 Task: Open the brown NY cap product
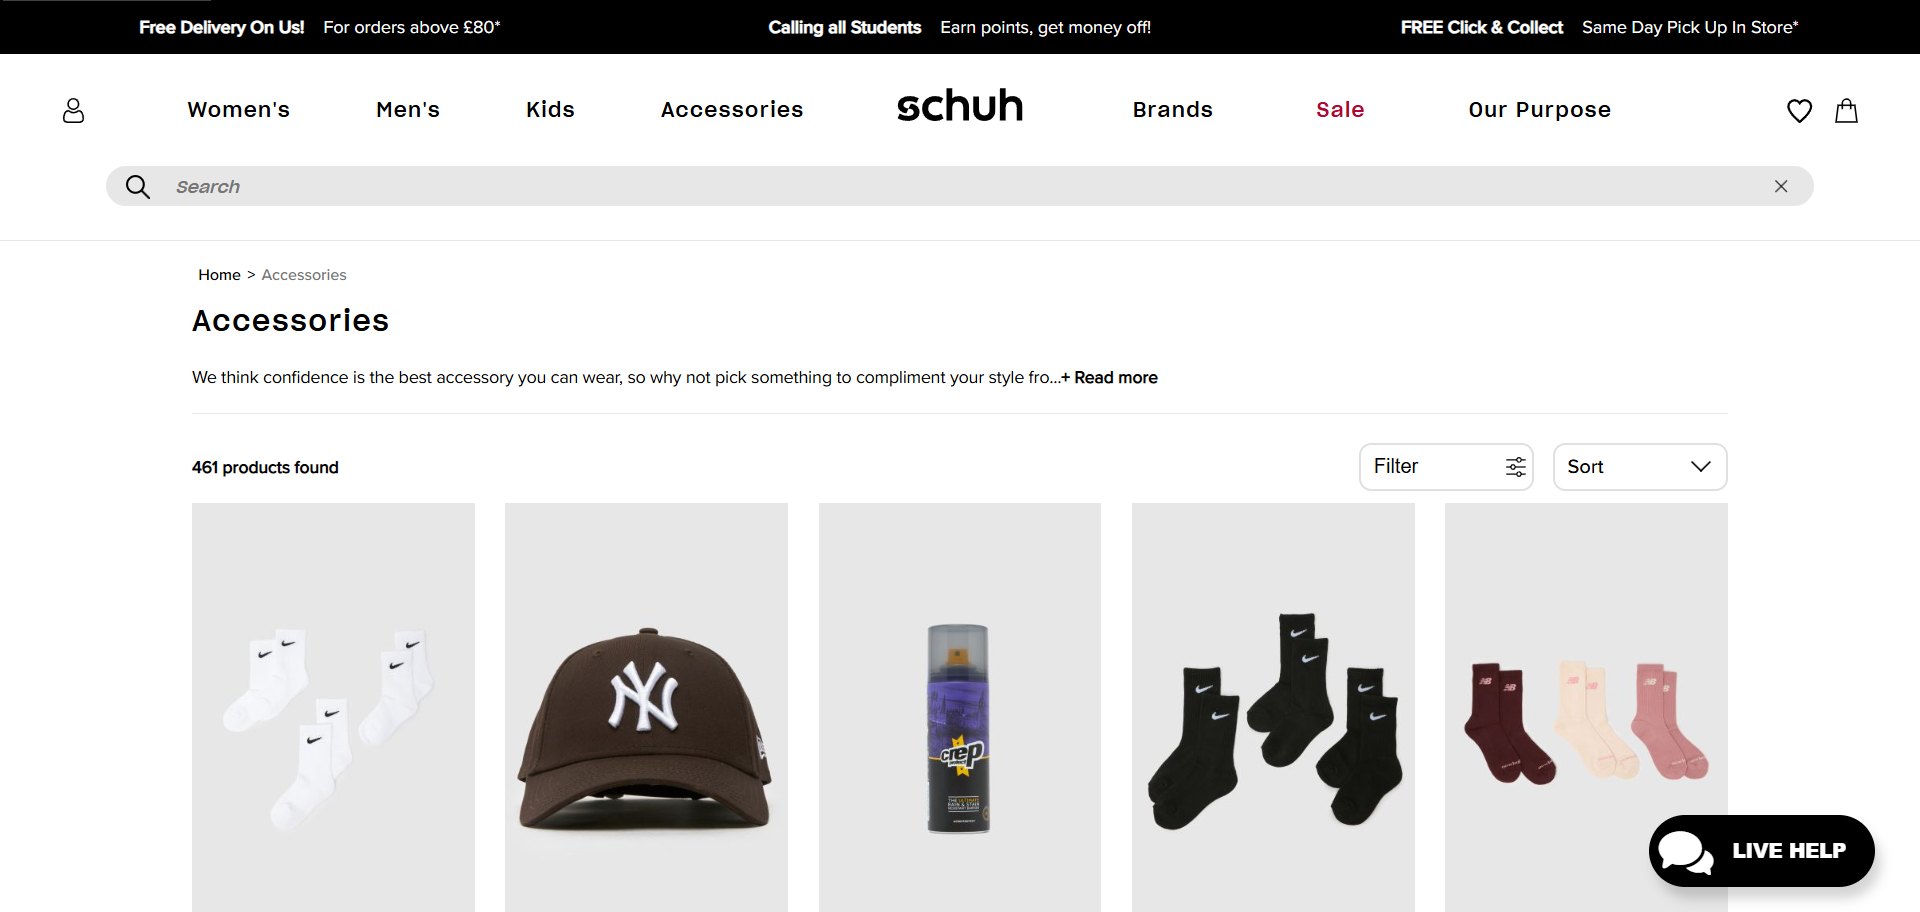[646, 707]
